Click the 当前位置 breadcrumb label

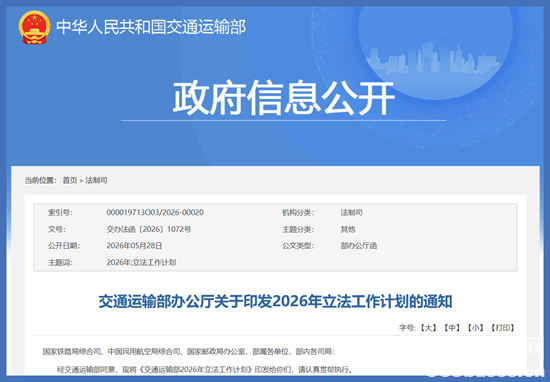pyautogui.click(x=40, y=180)
